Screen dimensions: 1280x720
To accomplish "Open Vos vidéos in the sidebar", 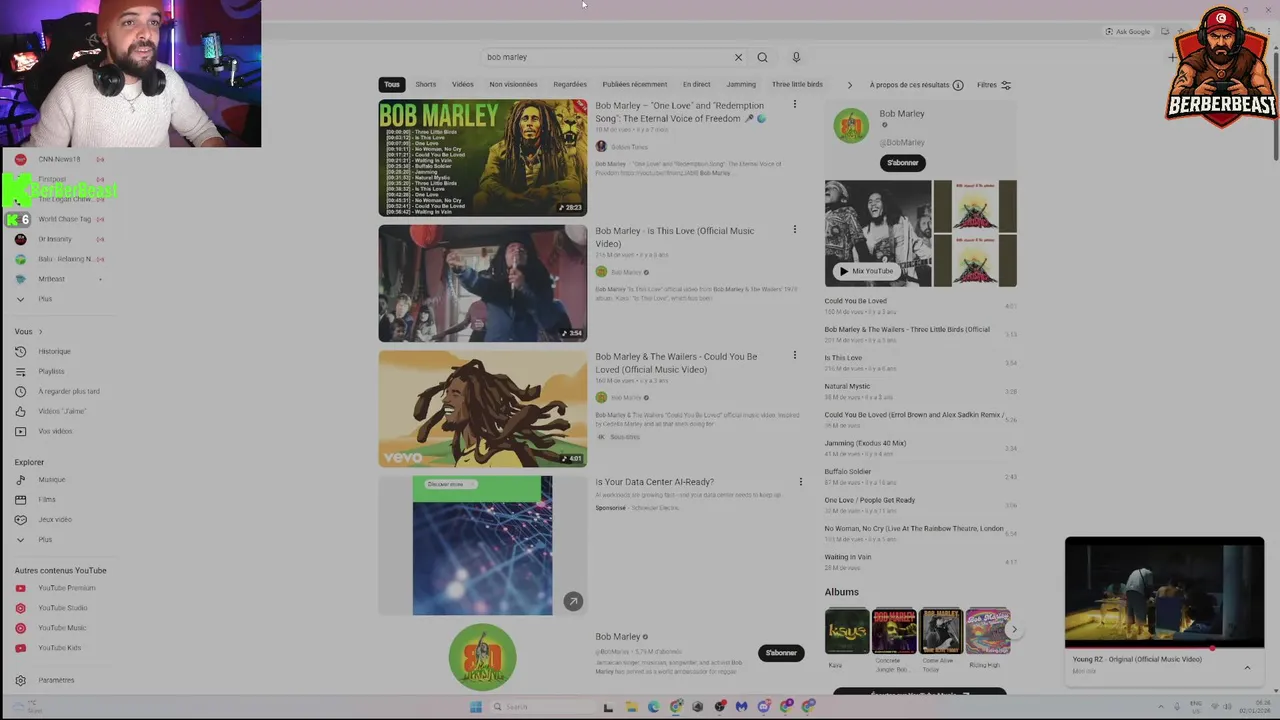I will click(55, 432).
